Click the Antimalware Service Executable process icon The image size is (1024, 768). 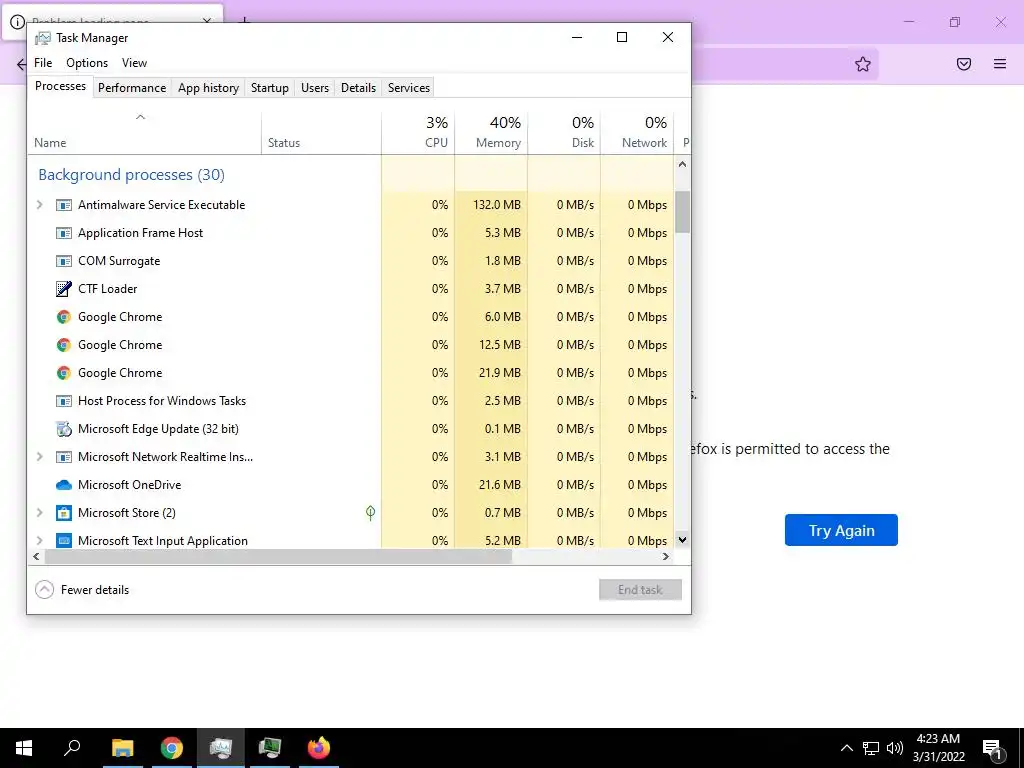click(x=63, y=205)
